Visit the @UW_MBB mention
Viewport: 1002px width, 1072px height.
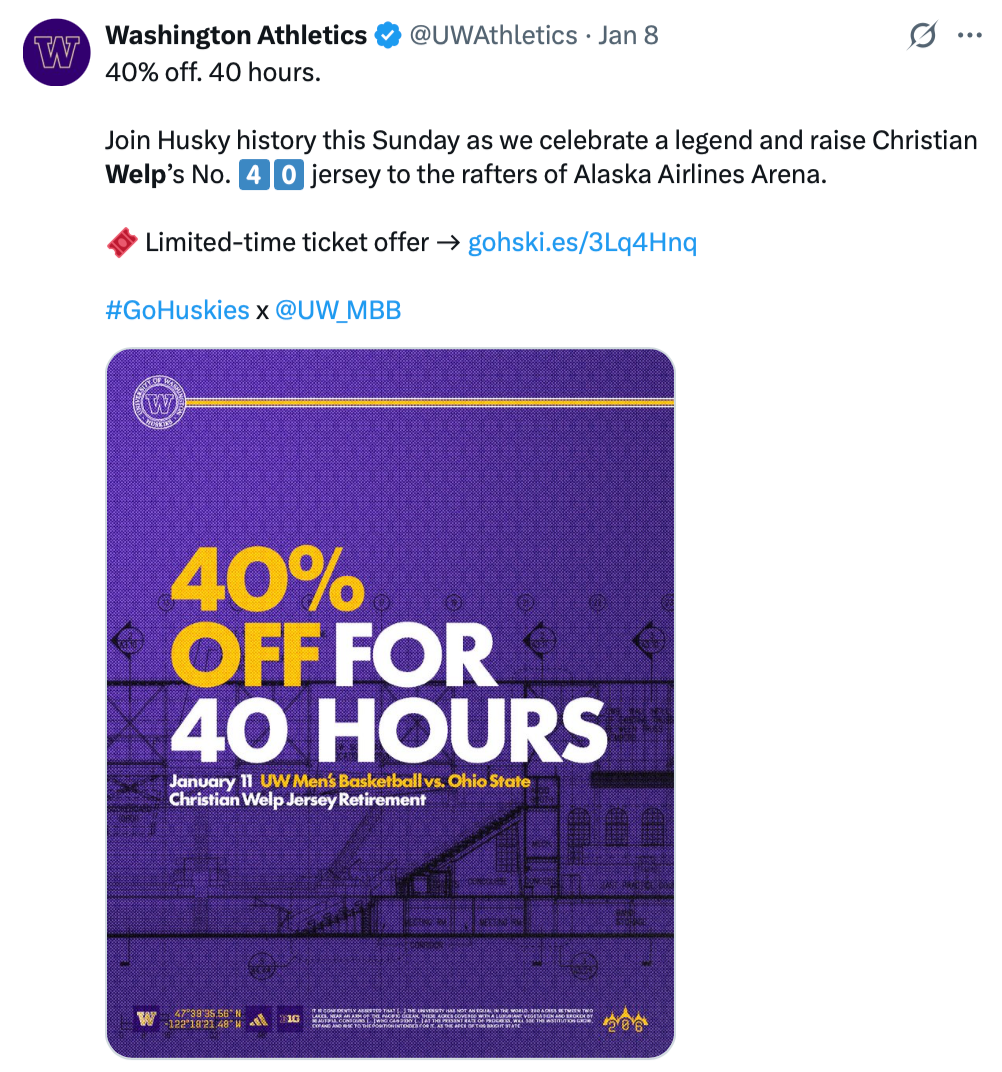[338, 310]
